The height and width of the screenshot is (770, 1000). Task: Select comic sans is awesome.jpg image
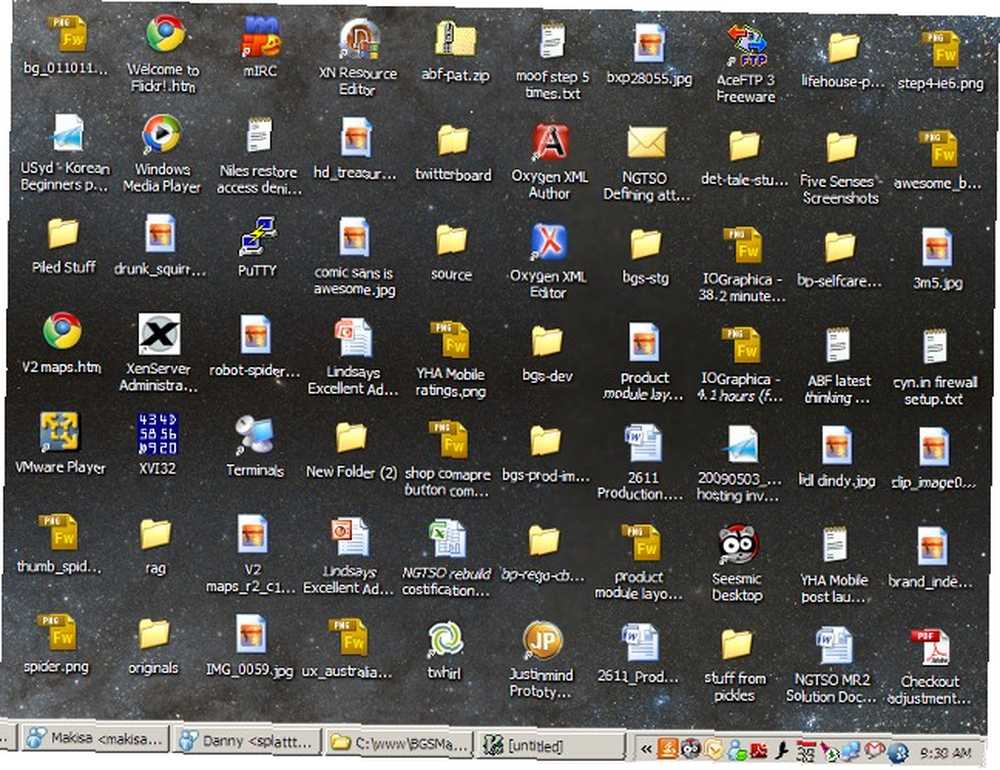(x=354, y=238)
